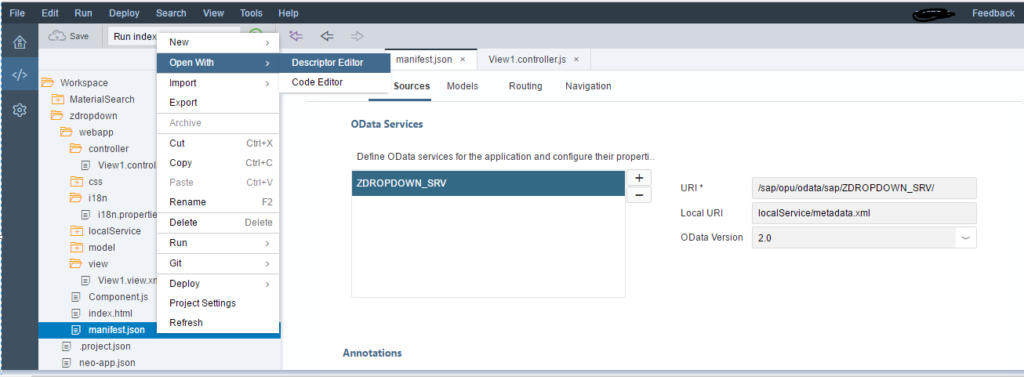1024x377 pixels.
Task: Select Cut in context menu
Action: [218, 143]
